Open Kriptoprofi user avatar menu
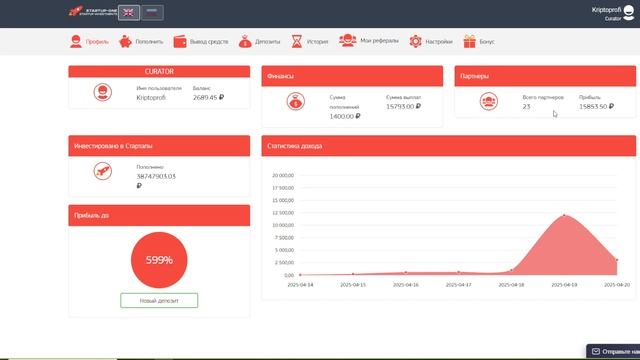Image resolution: width=640 pixels, height=360 pixels. pos(629,13)
